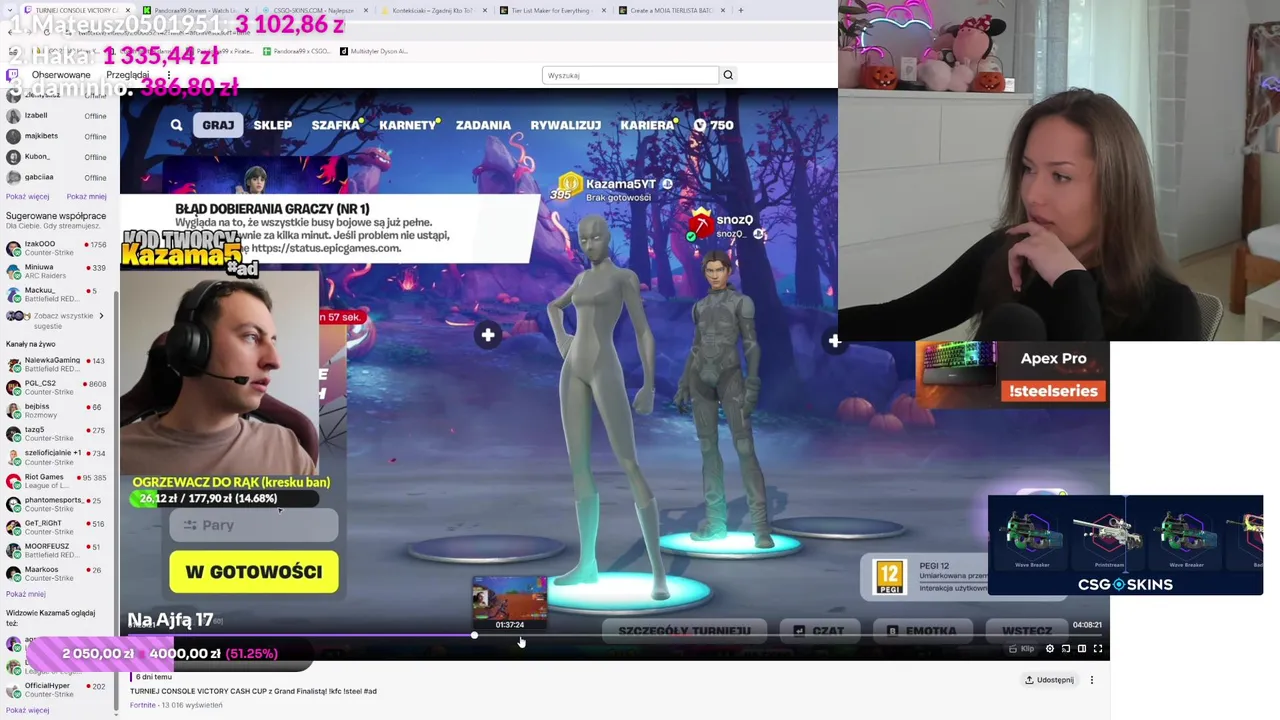Open the Twitch logo home icon
The image size is (1280, 720).
pos(12,75)
